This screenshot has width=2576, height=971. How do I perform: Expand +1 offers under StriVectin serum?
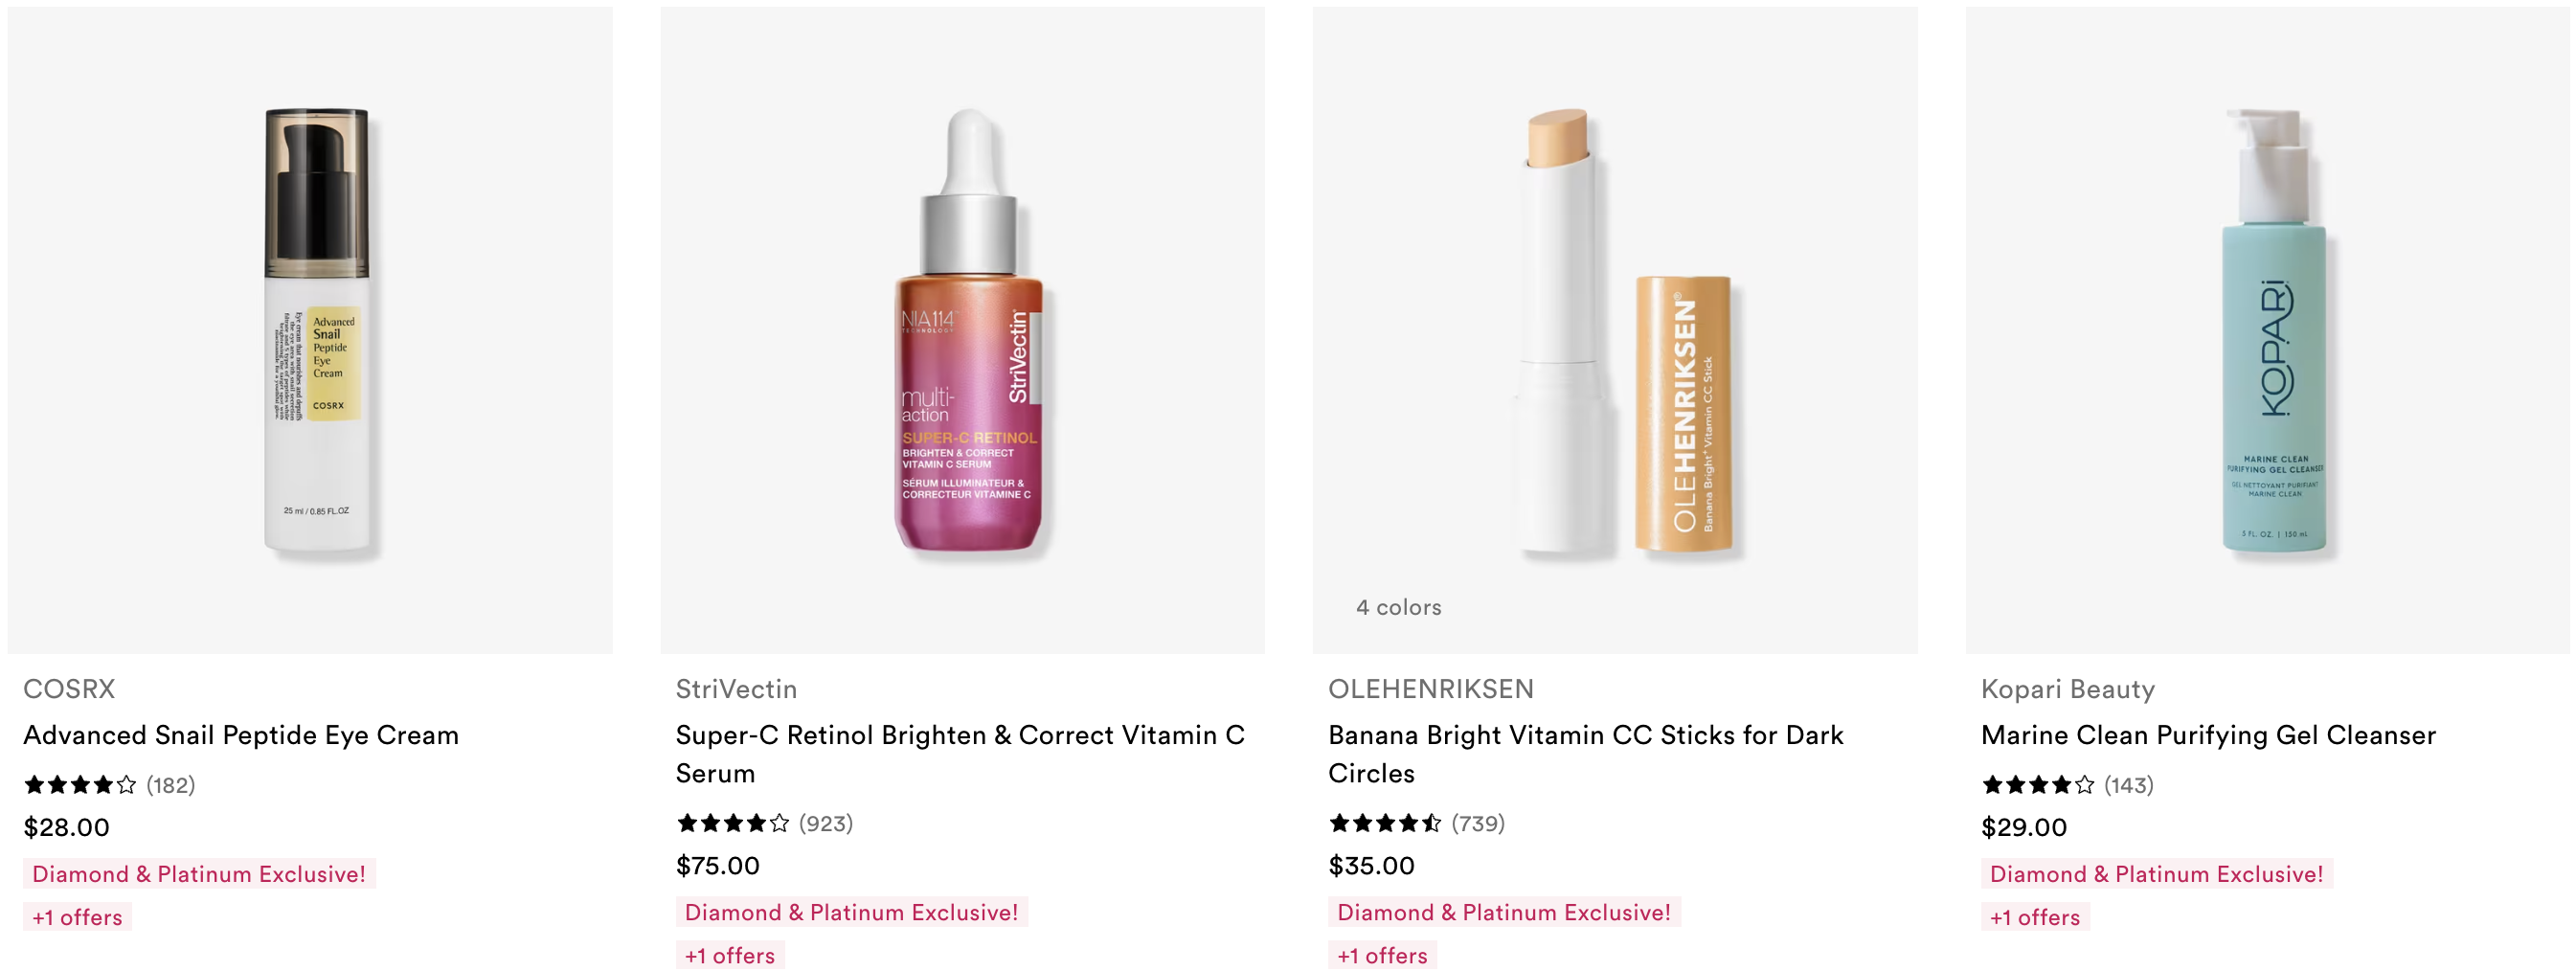click(730, 955)
